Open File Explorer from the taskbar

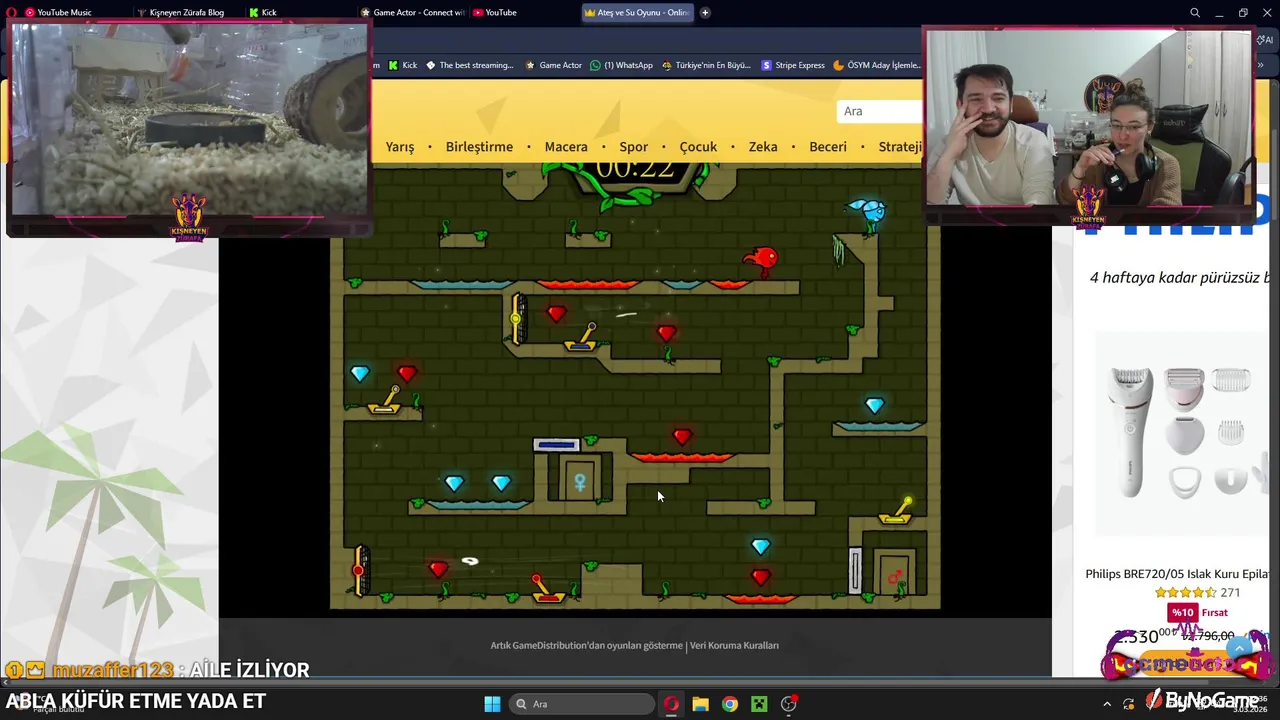(x=700, y=704)
